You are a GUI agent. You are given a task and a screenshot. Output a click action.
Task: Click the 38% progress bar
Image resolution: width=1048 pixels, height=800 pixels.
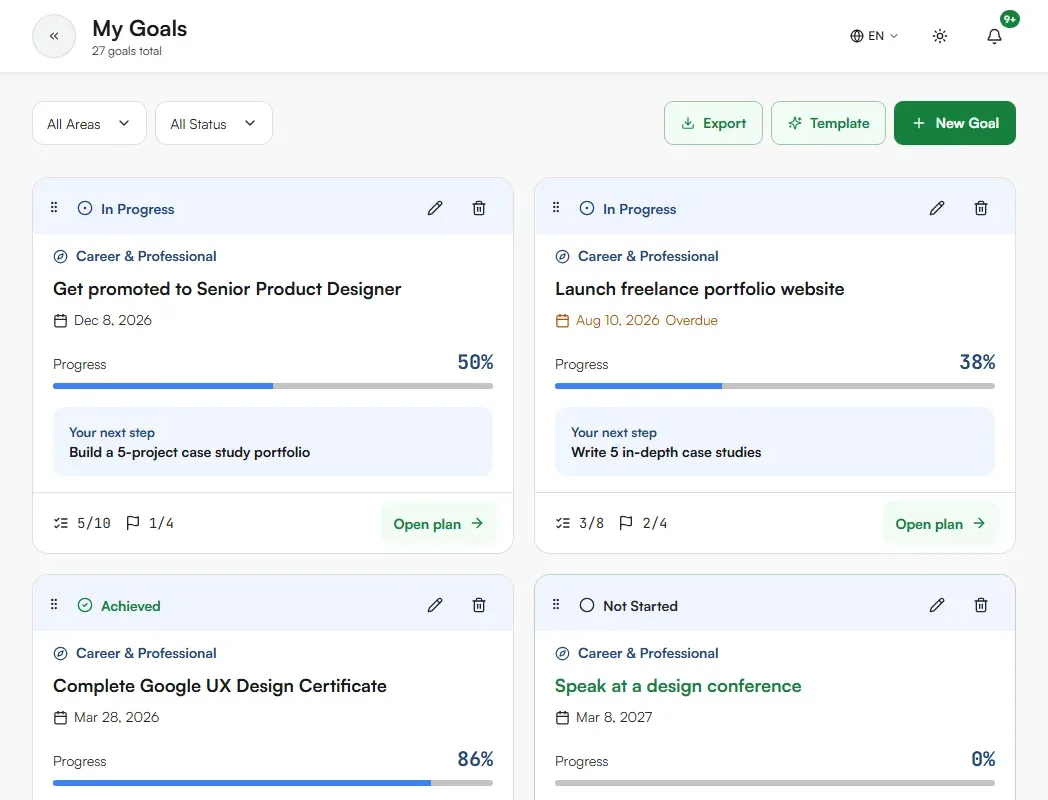coord(775,386)
